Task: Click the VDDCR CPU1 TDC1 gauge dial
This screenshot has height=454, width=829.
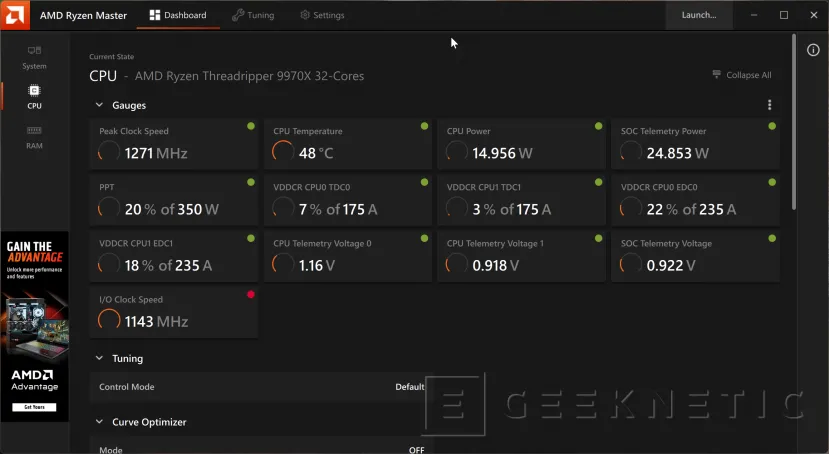Action: (457, 208)
